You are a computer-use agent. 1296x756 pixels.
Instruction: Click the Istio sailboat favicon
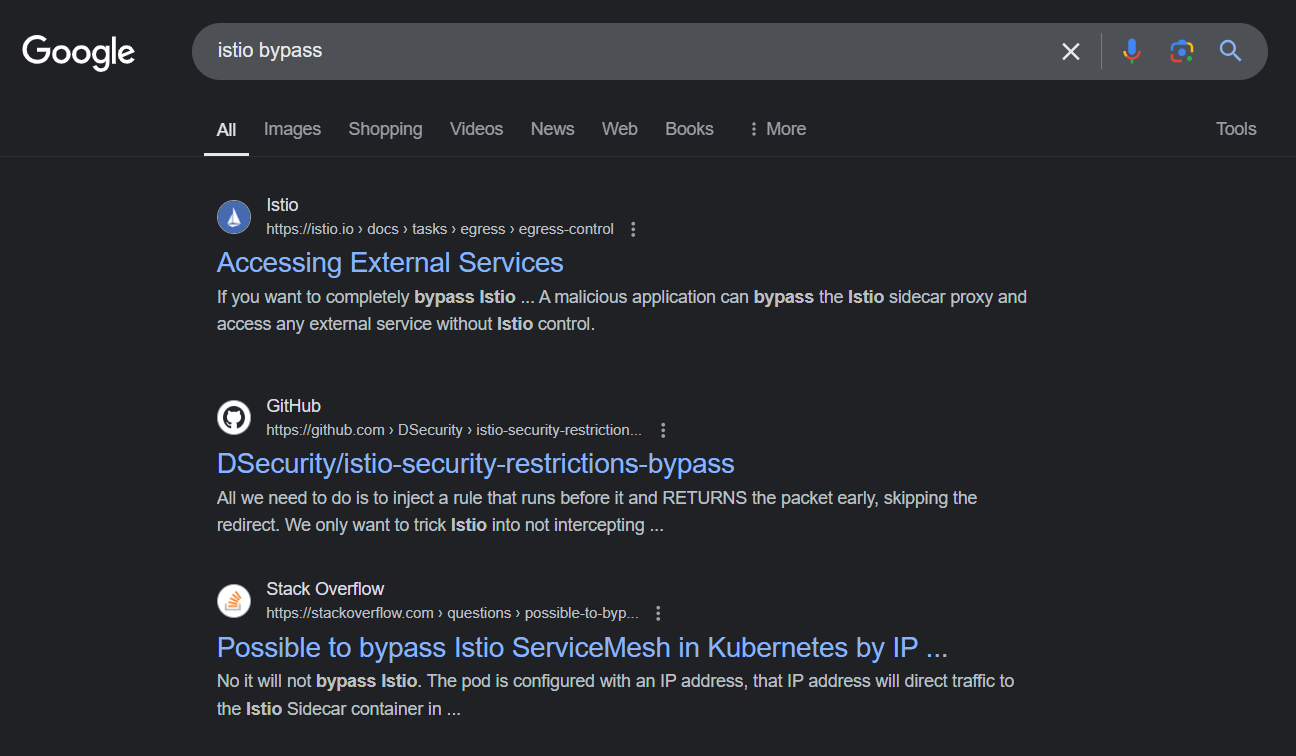234,217
